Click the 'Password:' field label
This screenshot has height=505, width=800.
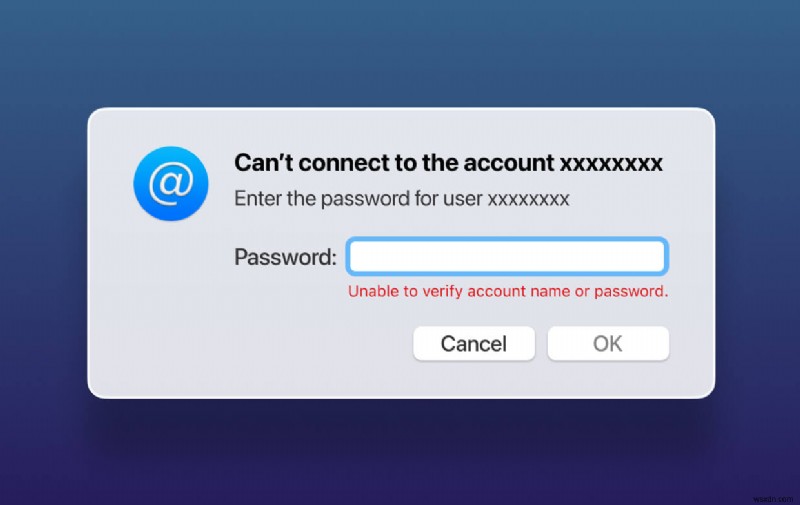(285, 257)
